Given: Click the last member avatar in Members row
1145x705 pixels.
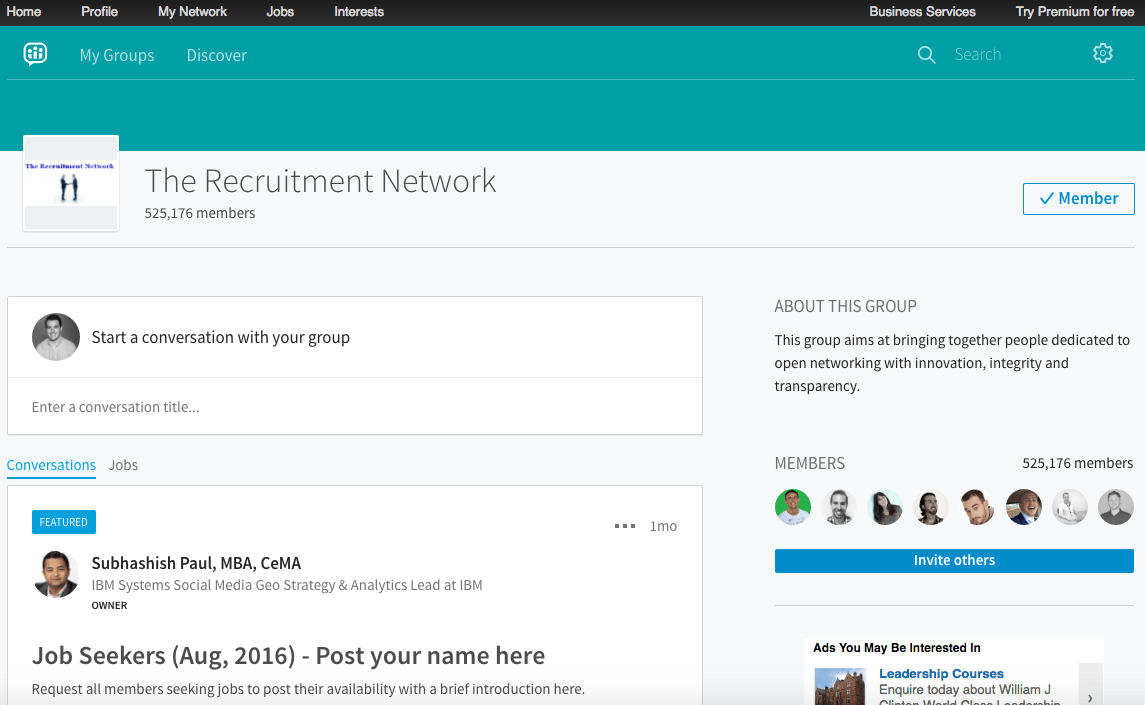Looking at the screenshot, I should click(x=1116, y=507).
